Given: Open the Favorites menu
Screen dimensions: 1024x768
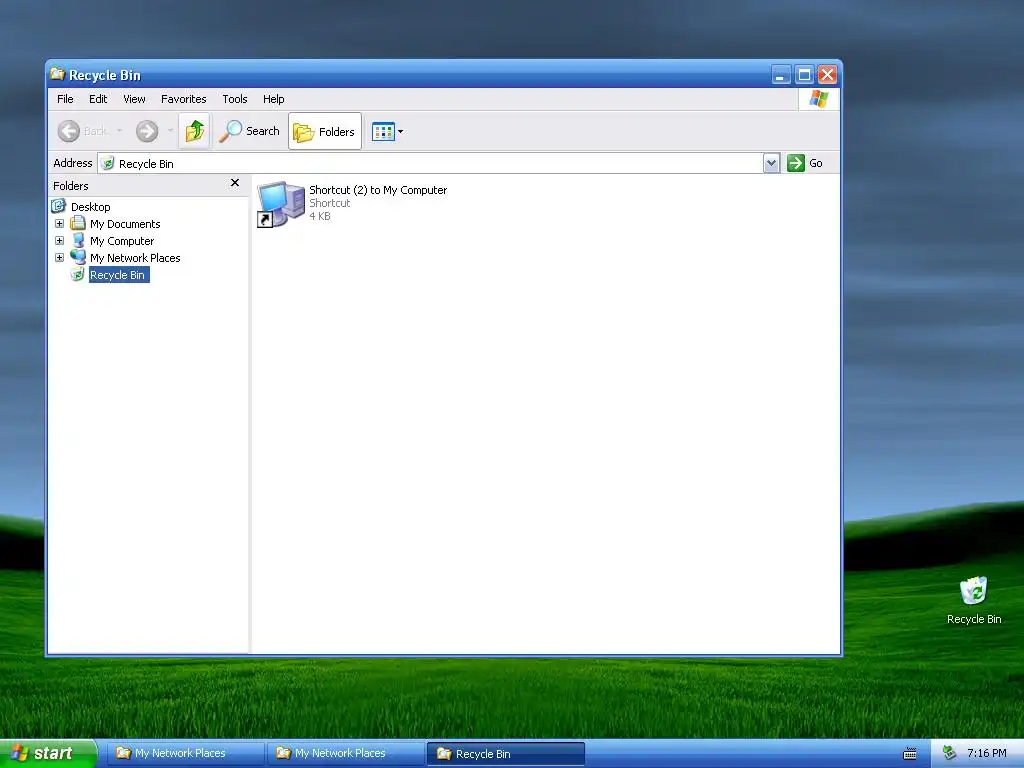Looking at the screenshot, I should pyautogui.click(x=184, y=99).
